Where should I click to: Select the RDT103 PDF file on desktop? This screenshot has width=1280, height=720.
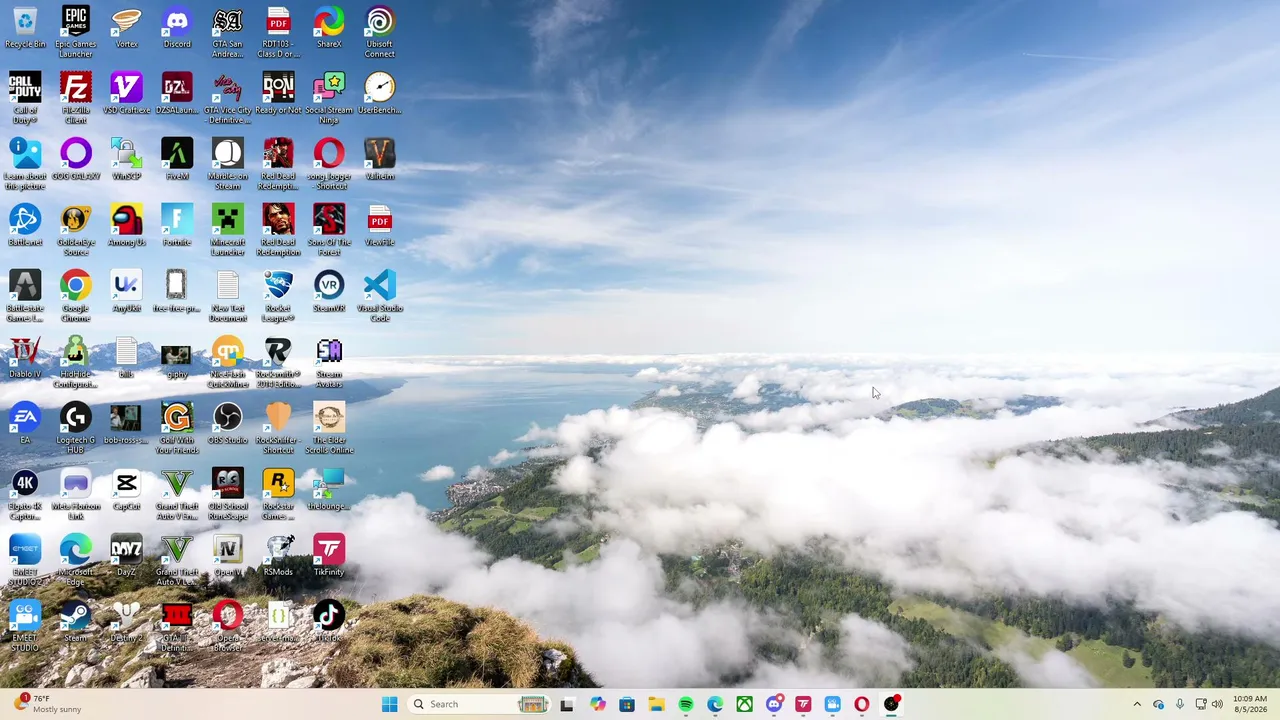[x=278, y=32]
